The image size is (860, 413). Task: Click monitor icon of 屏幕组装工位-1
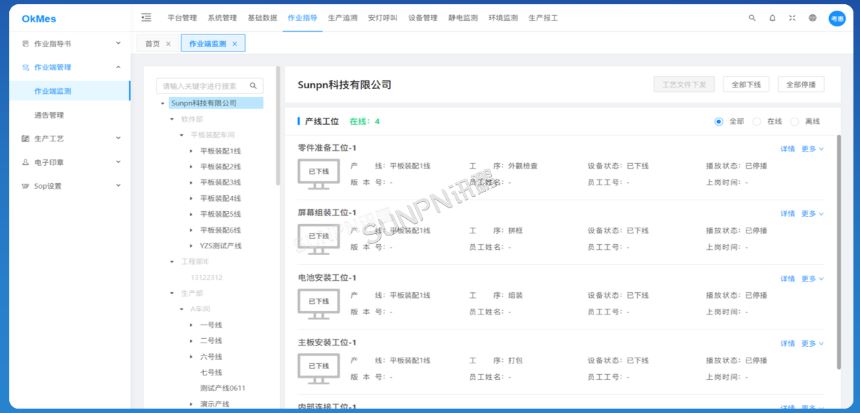319,239
